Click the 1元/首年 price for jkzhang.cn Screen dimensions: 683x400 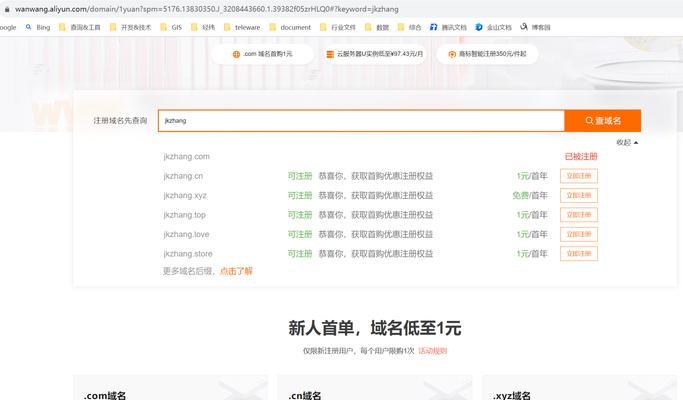click(532, 176)
